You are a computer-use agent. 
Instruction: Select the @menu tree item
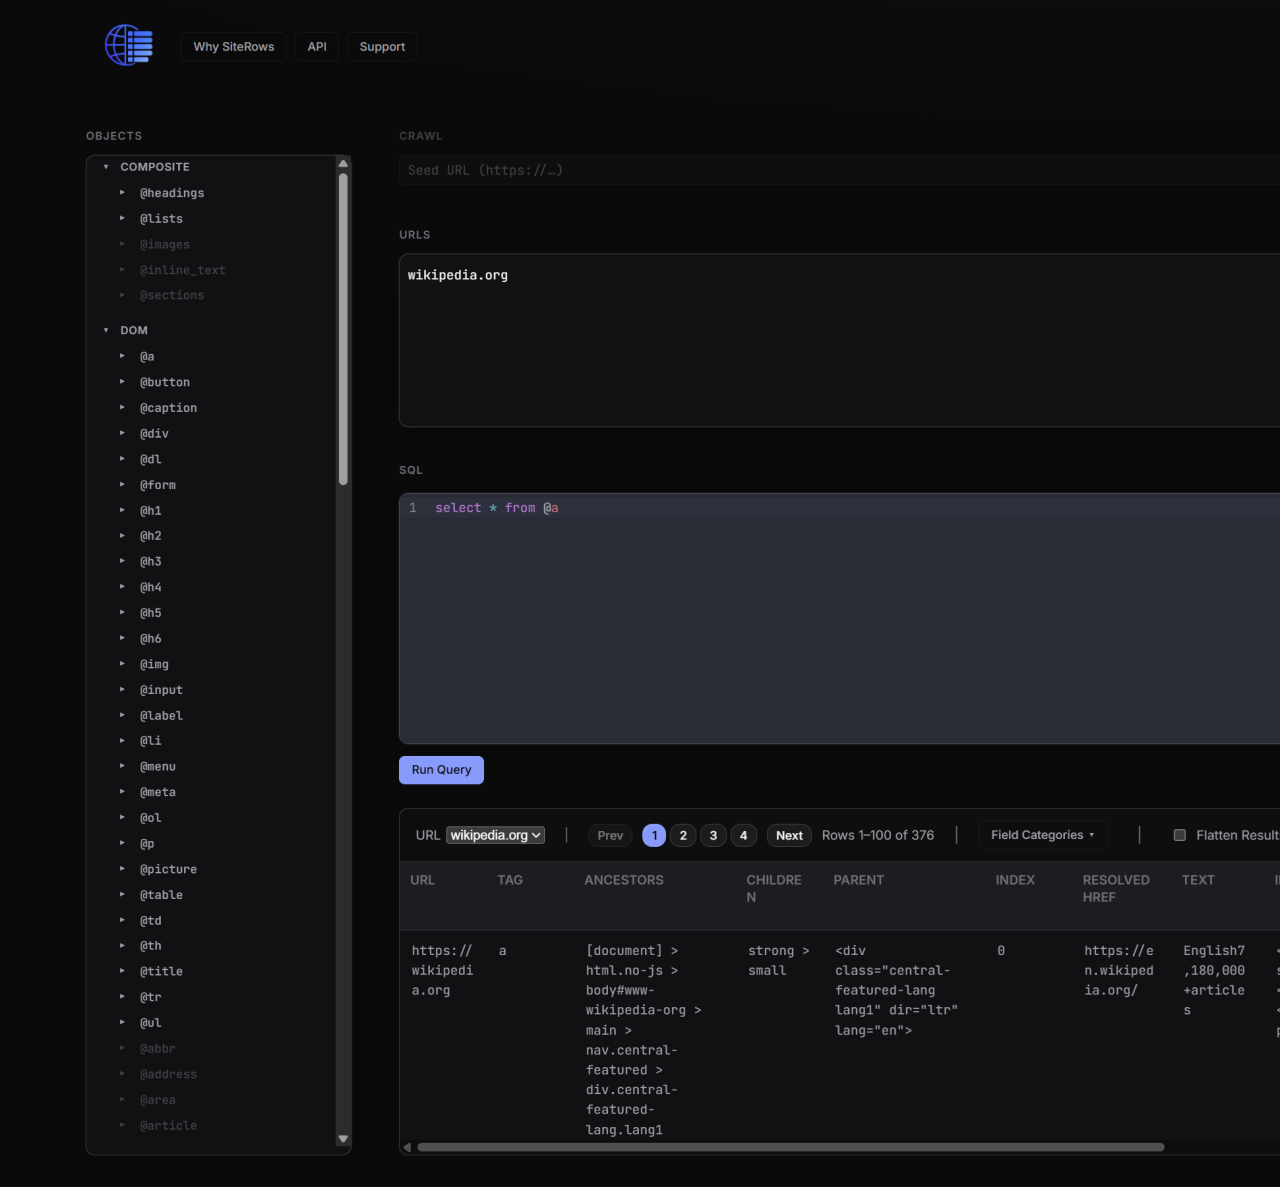(x=157, y=767)
